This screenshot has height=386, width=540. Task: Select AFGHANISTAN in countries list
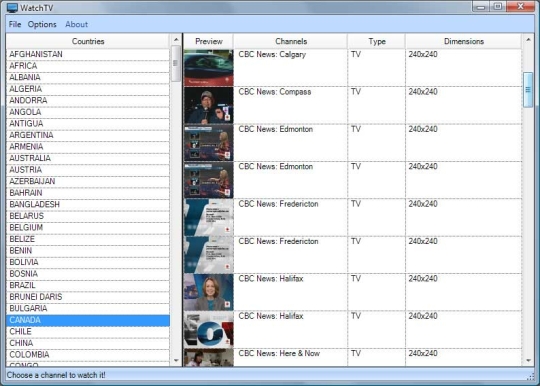coord(88,54)
